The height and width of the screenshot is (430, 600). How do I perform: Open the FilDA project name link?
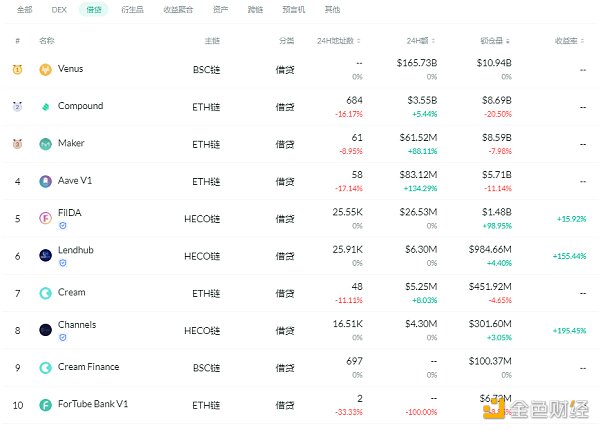(x=70, y=214)
